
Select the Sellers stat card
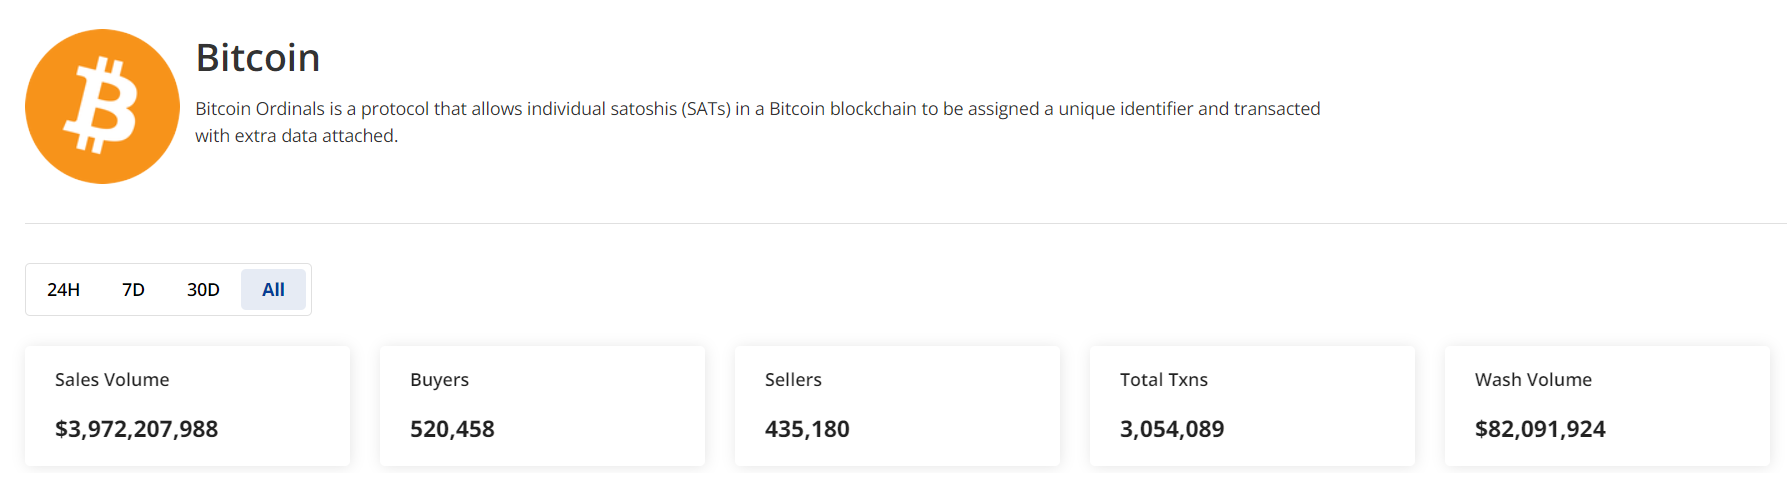coord(898,406)
